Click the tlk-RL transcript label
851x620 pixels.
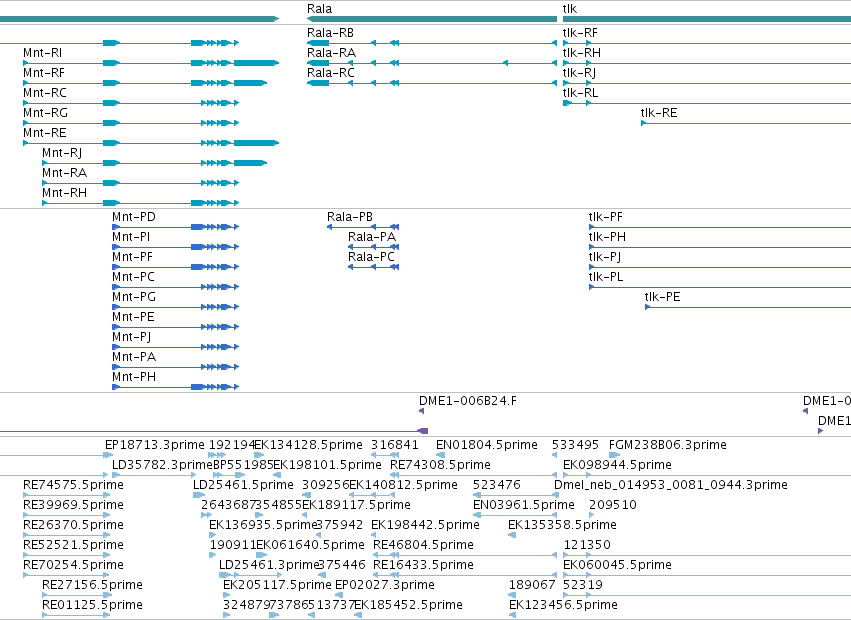[580, 93]
